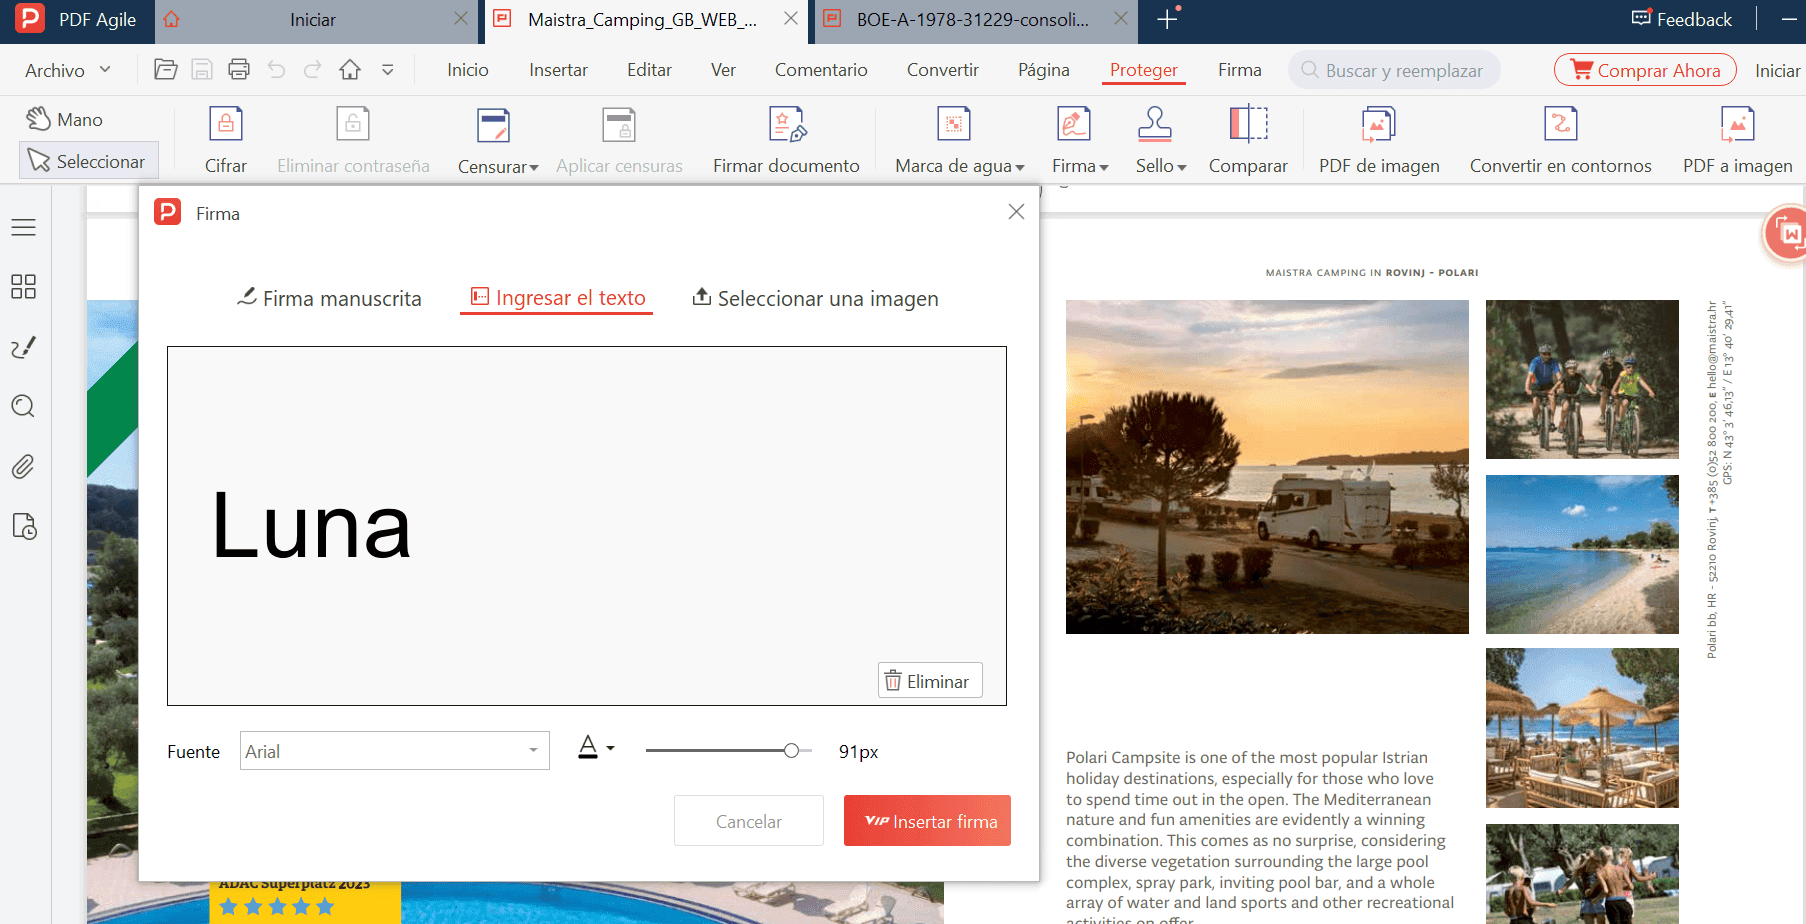Viewport: 1806px width, 924px height.
Task: Click the Comparar icon
Action: (1248, 138)
